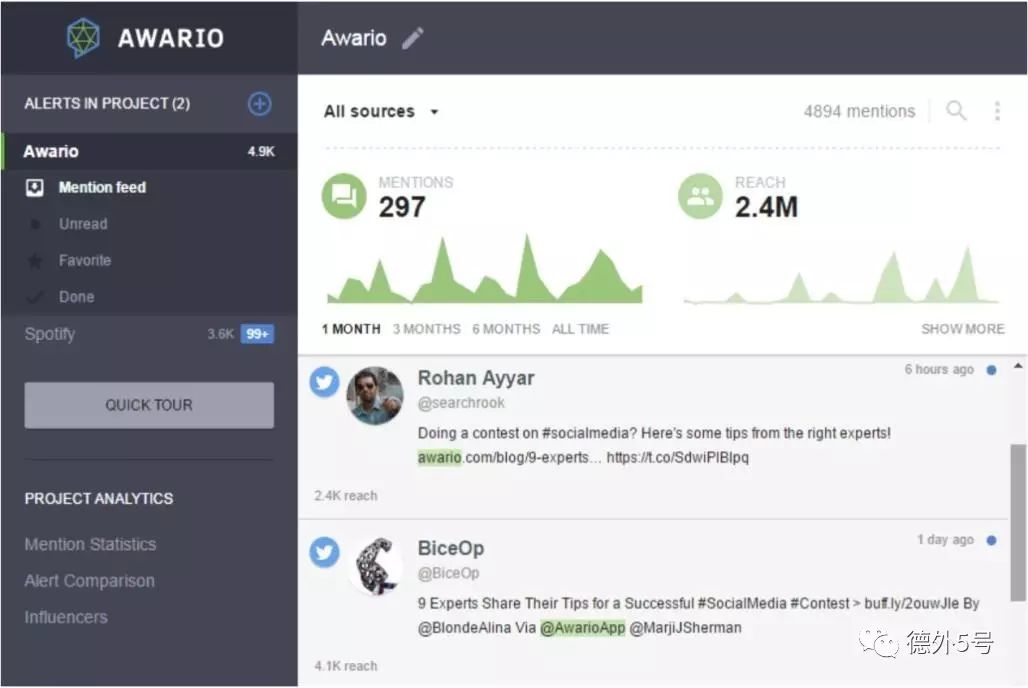Click the pencil icon to rename Awario project
This screenshot has height=688, width=1028.
pyautogui.click(x=412, y=38)
